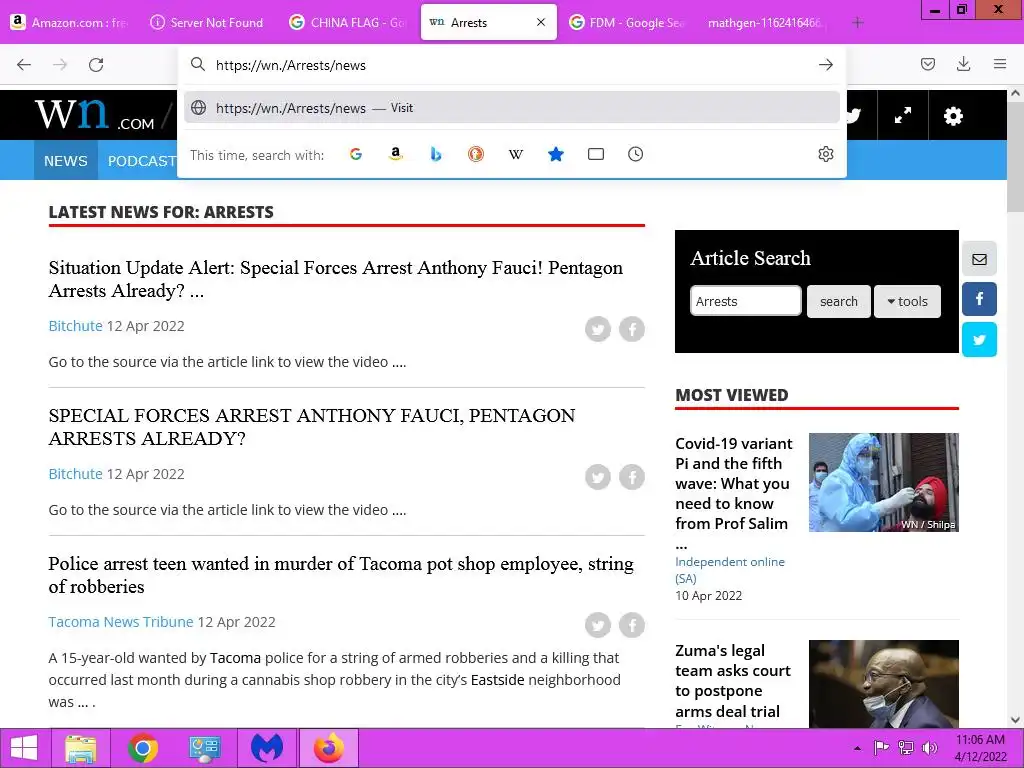
Task: Search open tabs using the tab icon
Action: 596,154
